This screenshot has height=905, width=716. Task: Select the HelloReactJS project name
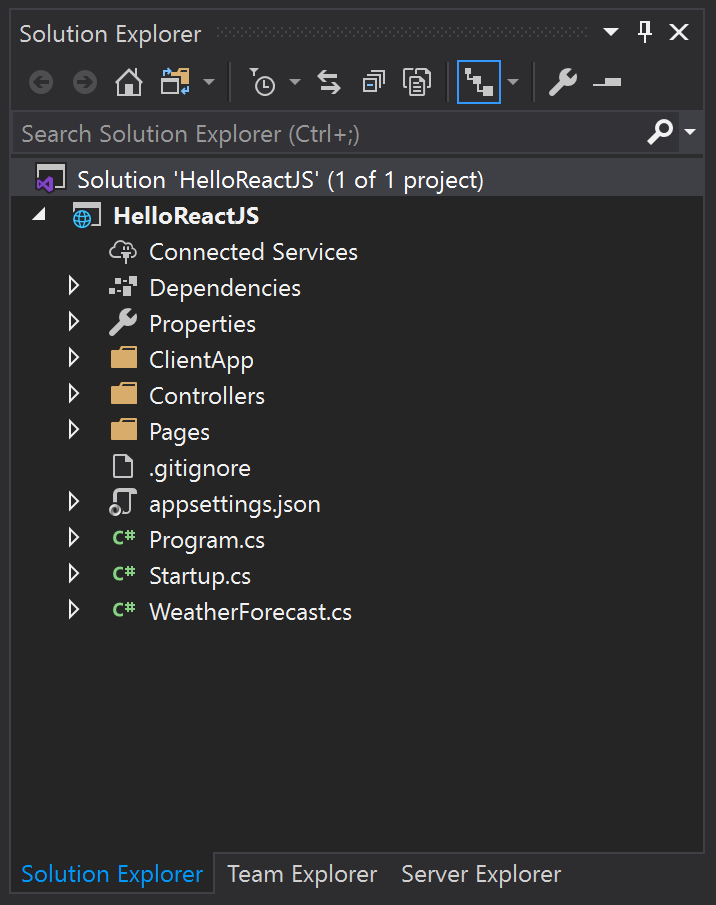tap(186, 216)
